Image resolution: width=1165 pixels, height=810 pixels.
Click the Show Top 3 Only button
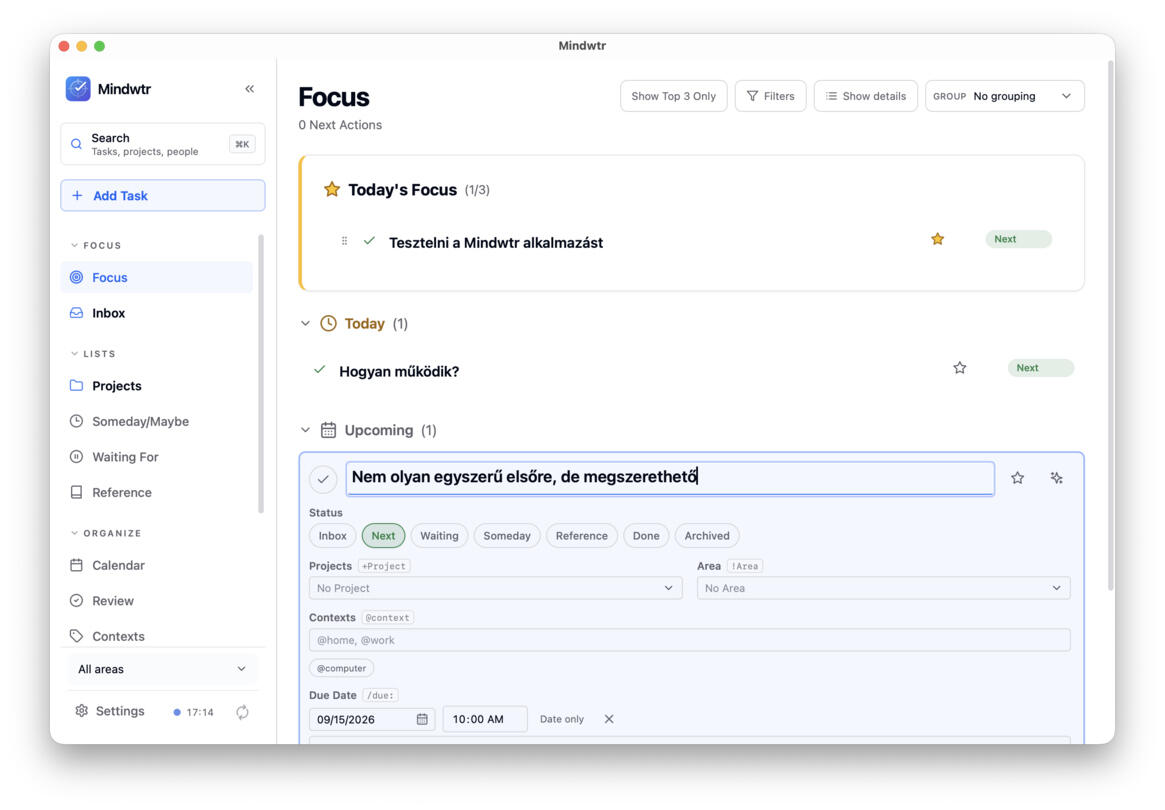coord(673,97)
